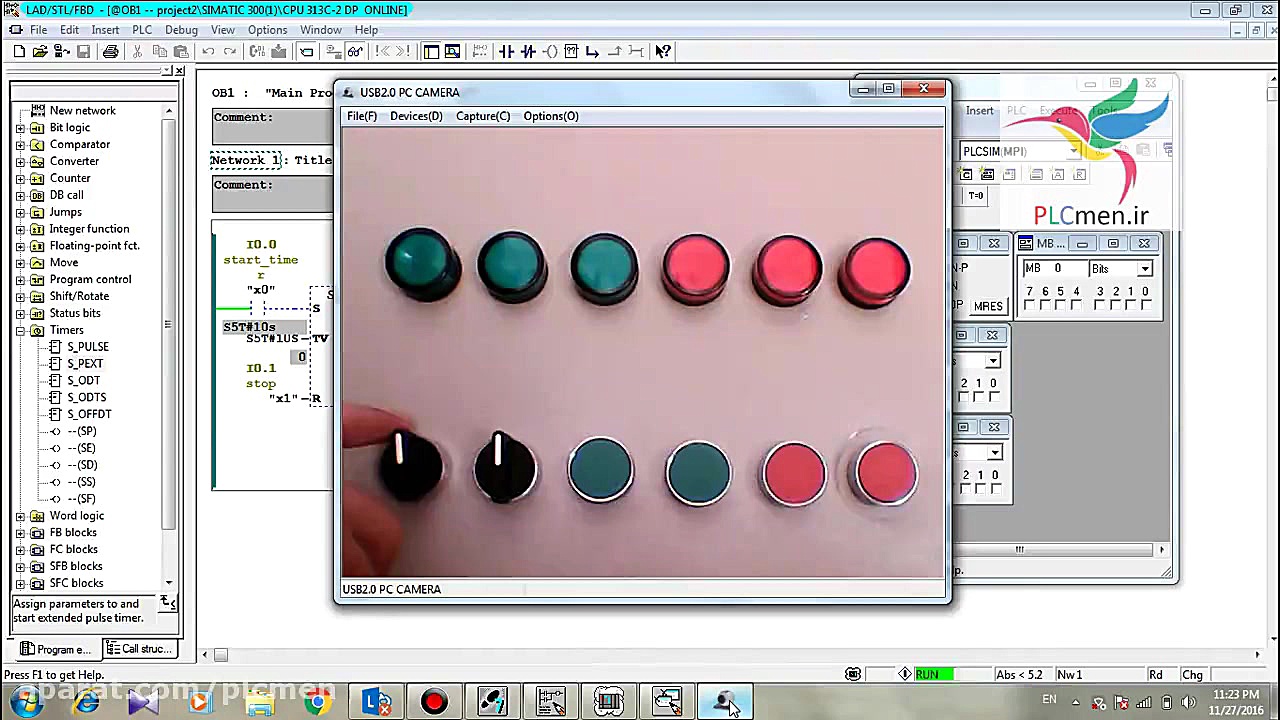This screenshot has height=720, width=1280.
Task: Open the Debug menu
Action: coord(181,30)
